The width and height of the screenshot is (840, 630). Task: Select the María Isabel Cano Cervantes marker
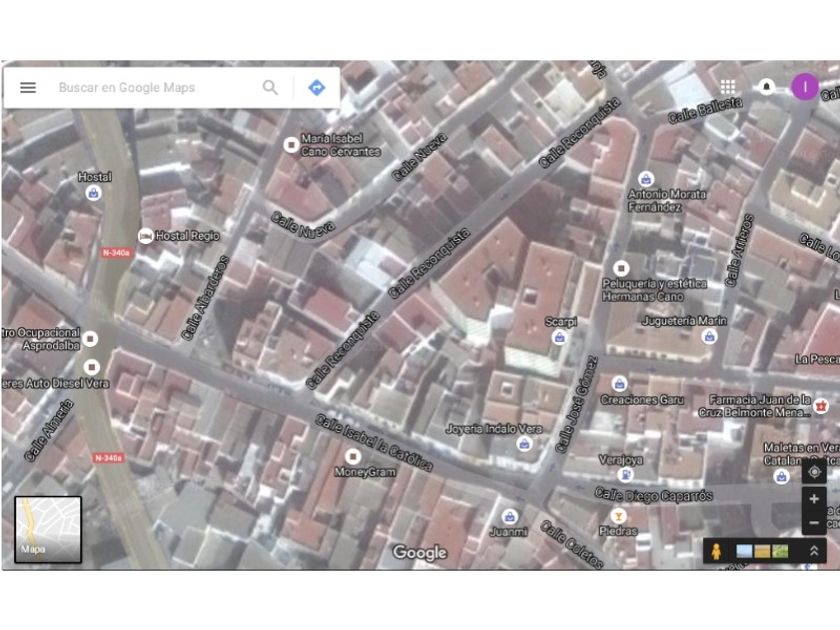[x=291, y=145]
